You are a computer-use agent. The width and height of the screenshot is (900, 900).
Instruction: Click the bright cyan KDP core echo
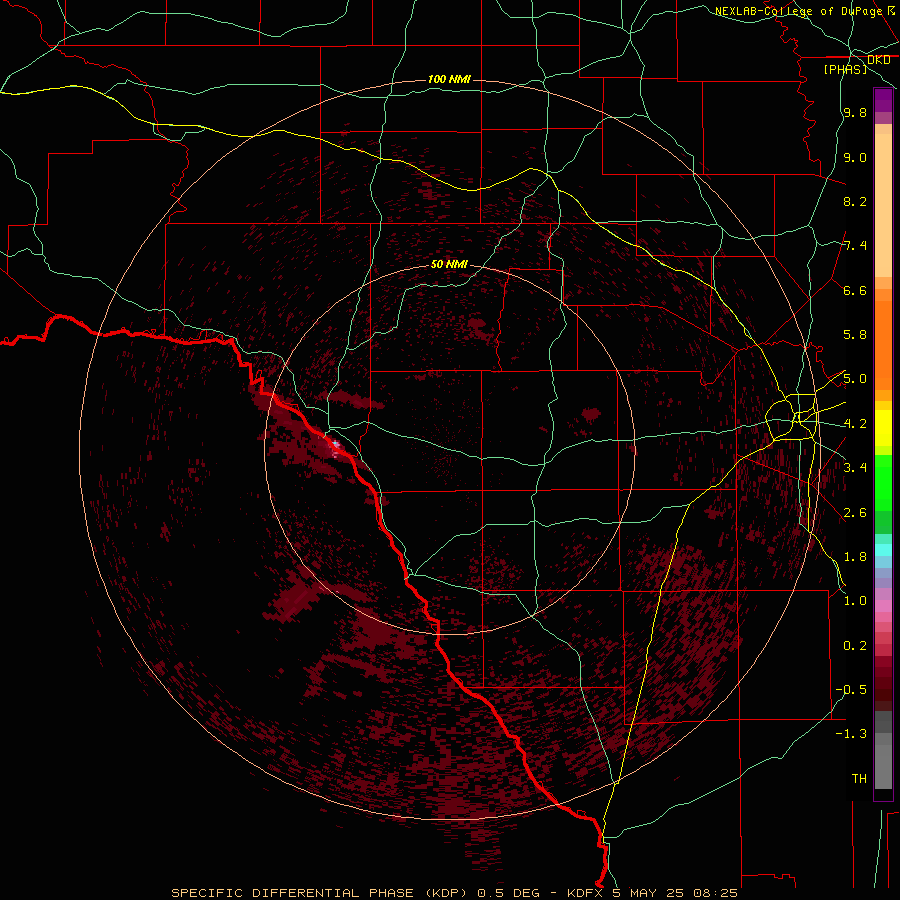point(335,444)
